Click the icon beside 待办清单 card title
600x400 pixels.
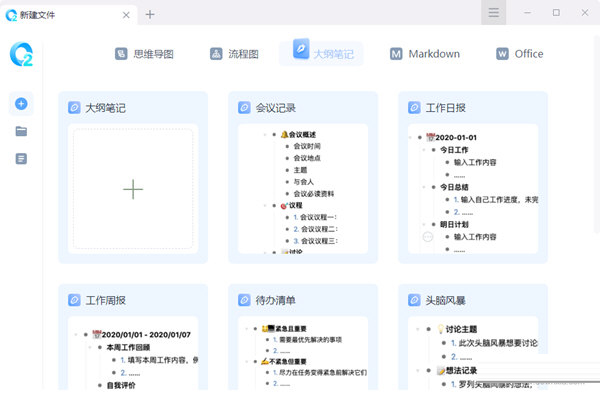pos(244,300)
